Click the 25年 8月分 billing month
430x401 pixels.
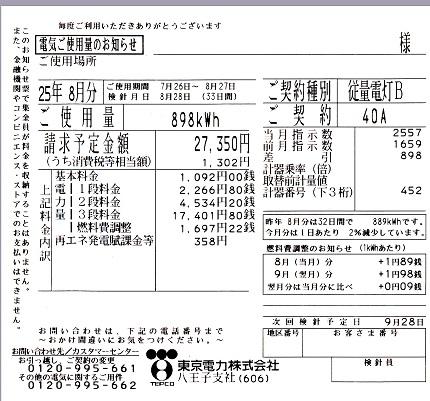click(68, 92)
